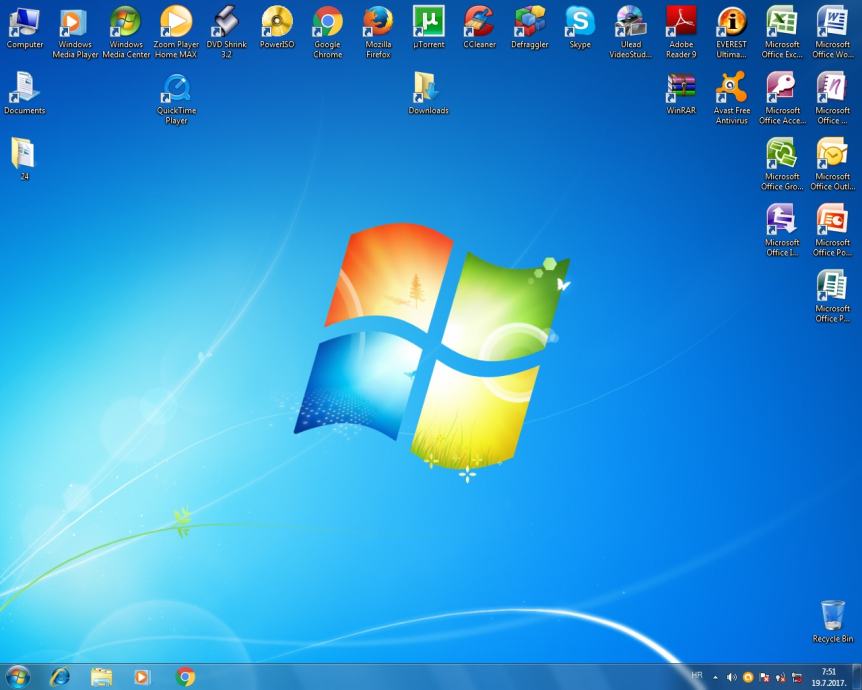Click the µTorrent desktop shortcut
The image size is (862, 690).
pos(428,22)
